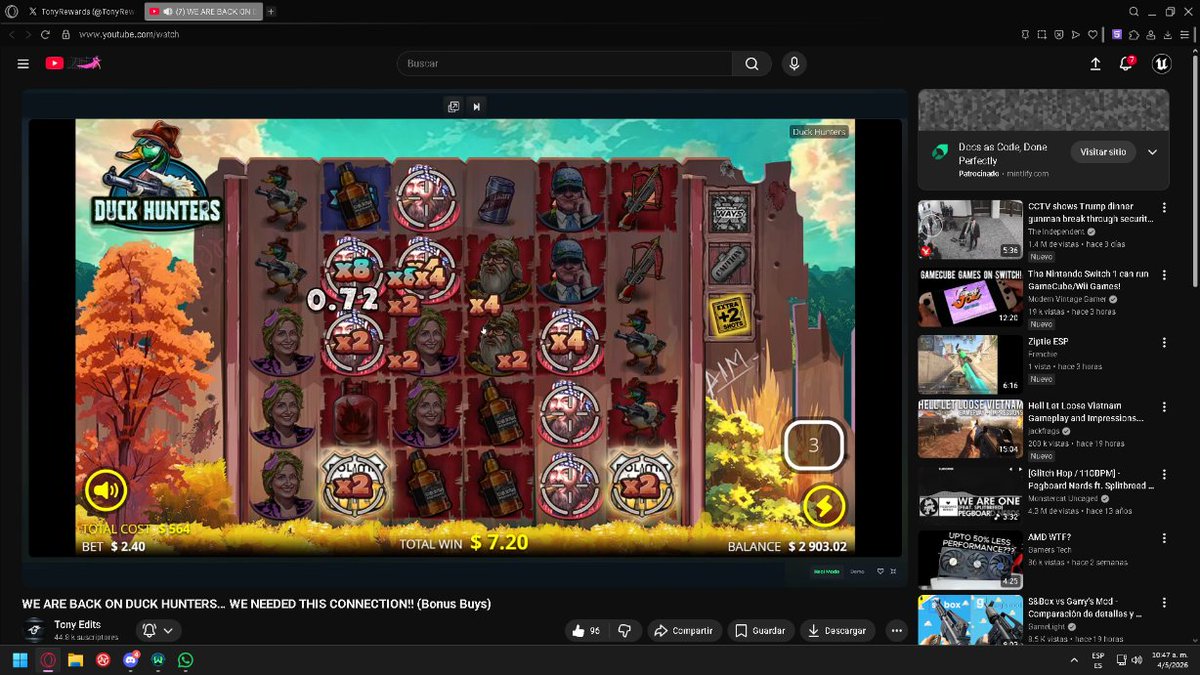Open more actions ellipsis under video
1200x675 pixels.
[x=896, y=631]
